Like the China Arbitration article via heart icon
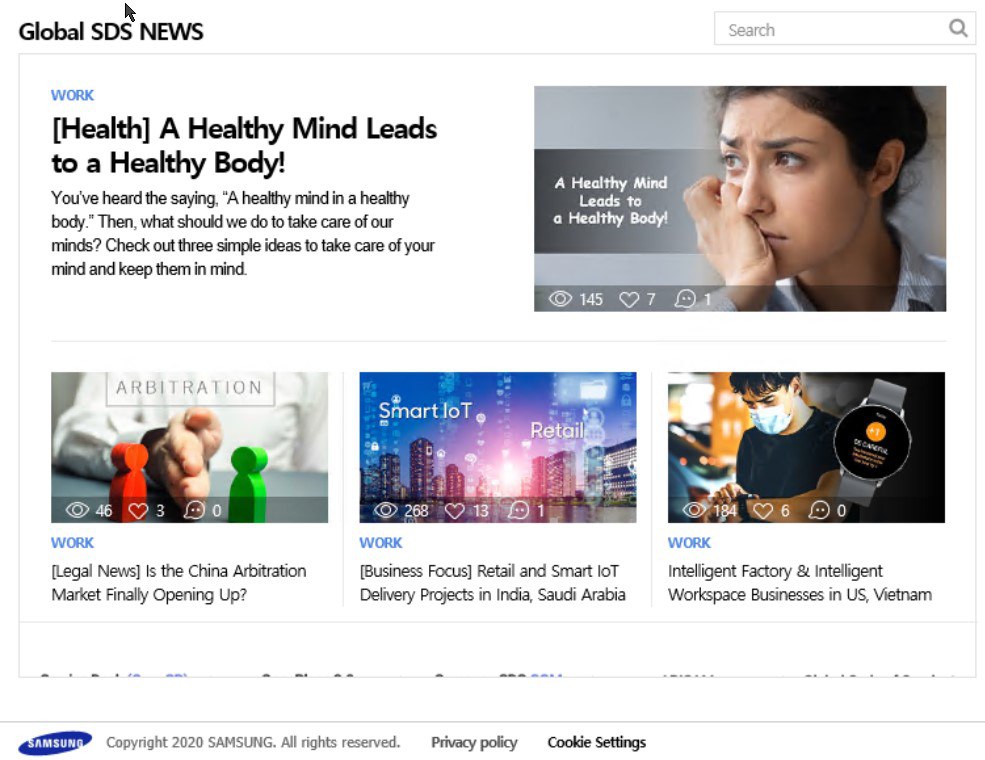The height and width of the screenshot is (760, 985). pos(138,511)
